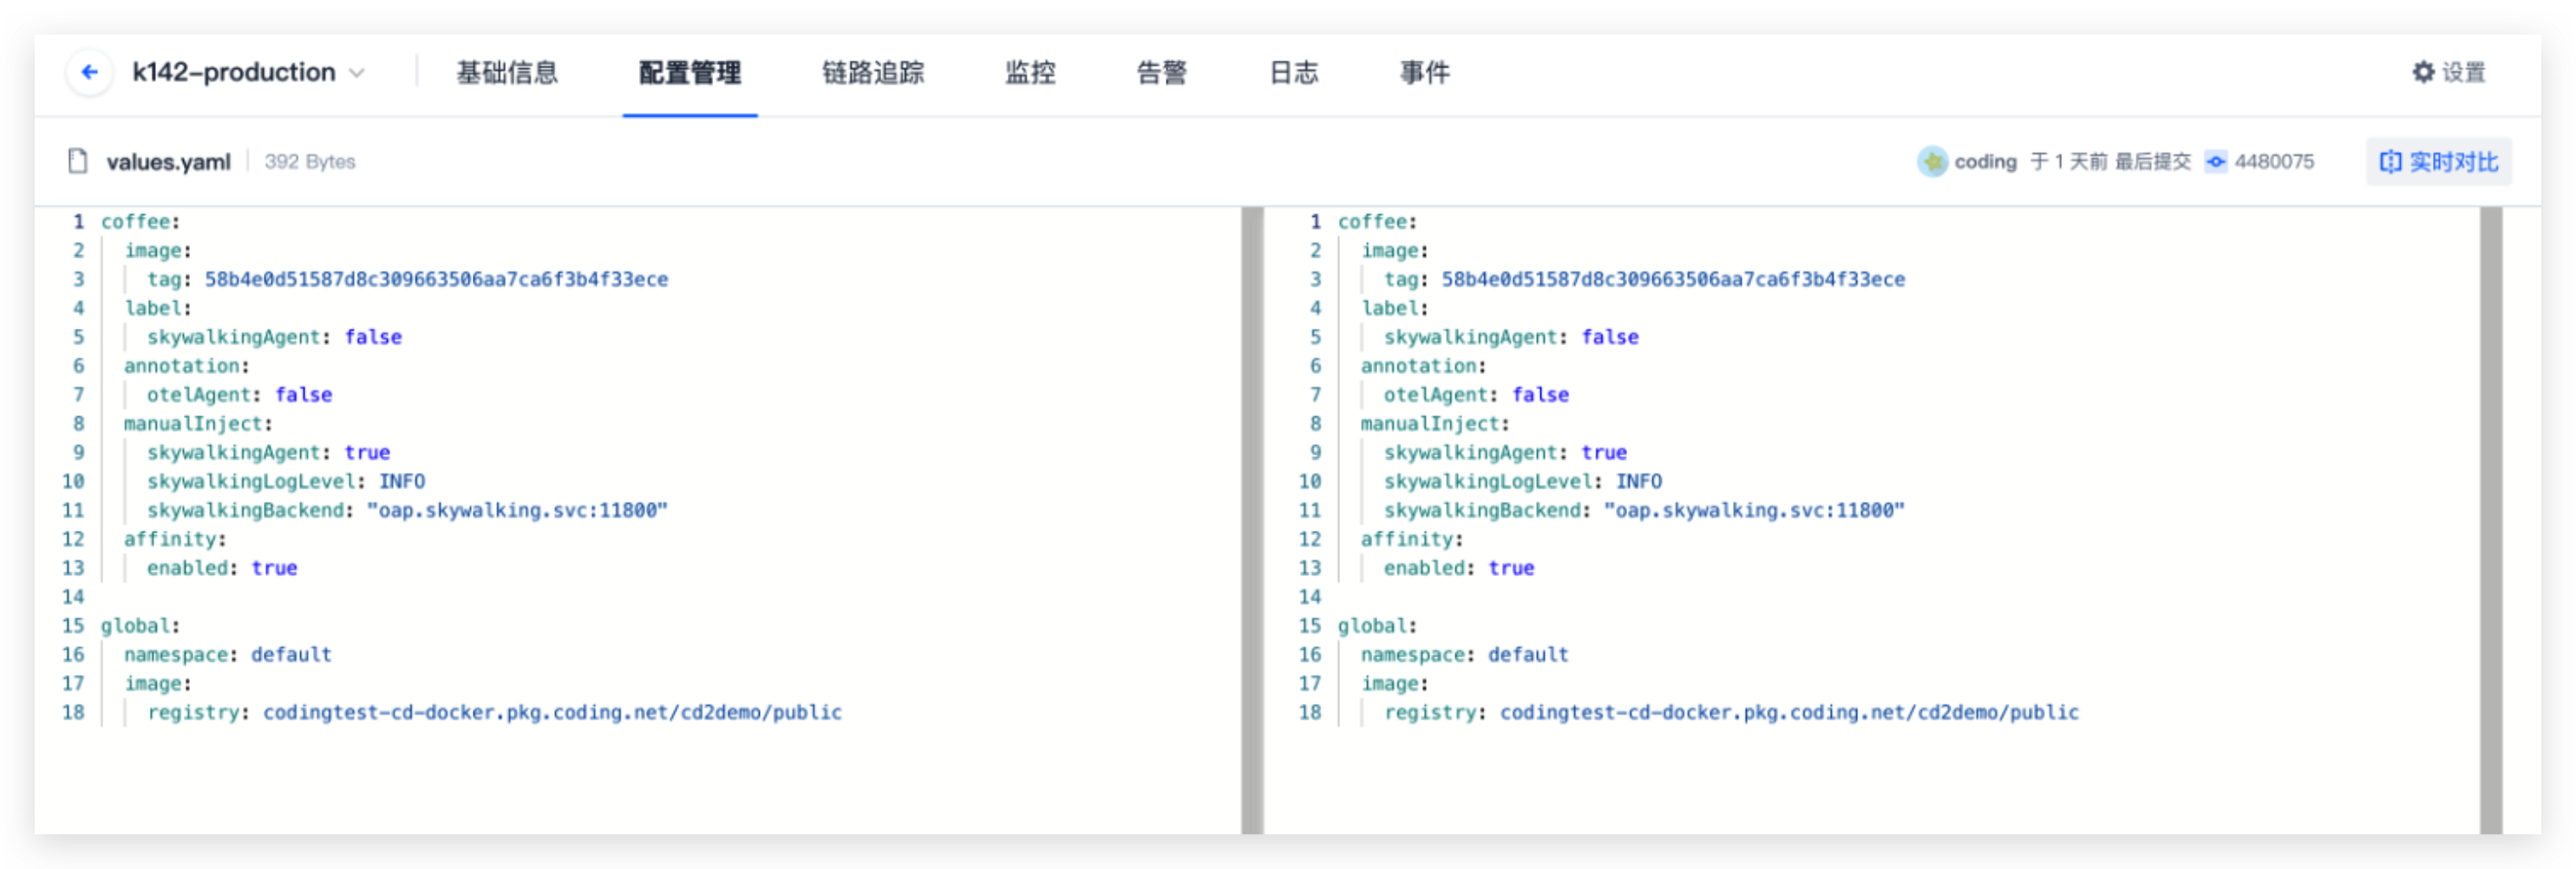Open the 事件 tab
Viewport: 2576px width, 869px height.
coord(1424,72)
